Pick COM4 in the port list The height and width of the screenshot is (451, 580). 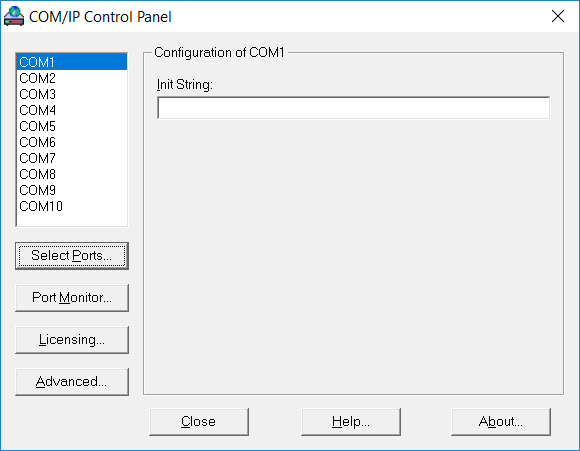[x=72, y=110]
